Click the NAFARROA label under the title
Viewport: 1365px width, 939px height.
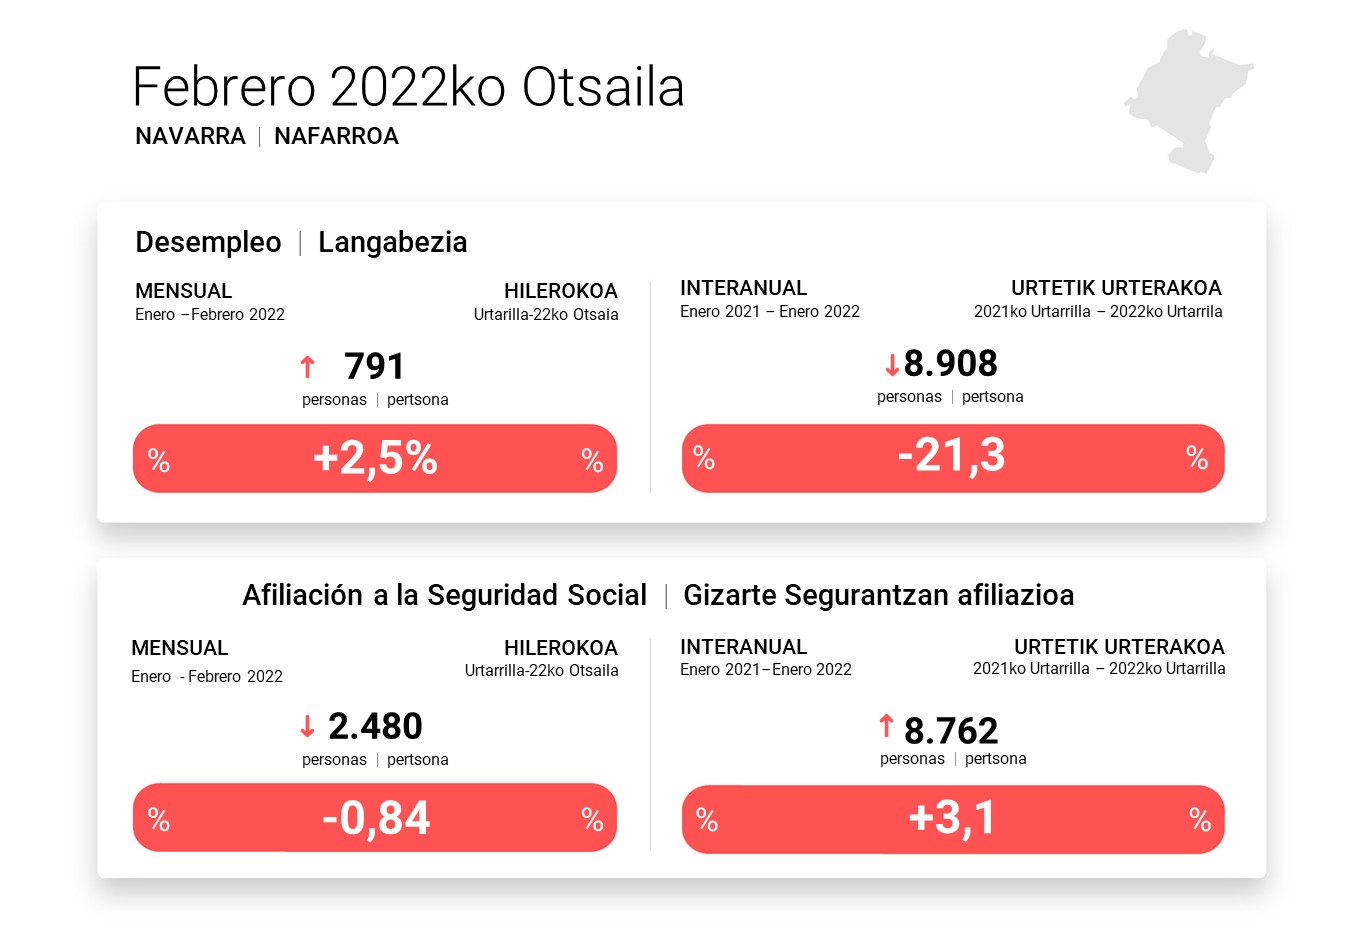336,136
